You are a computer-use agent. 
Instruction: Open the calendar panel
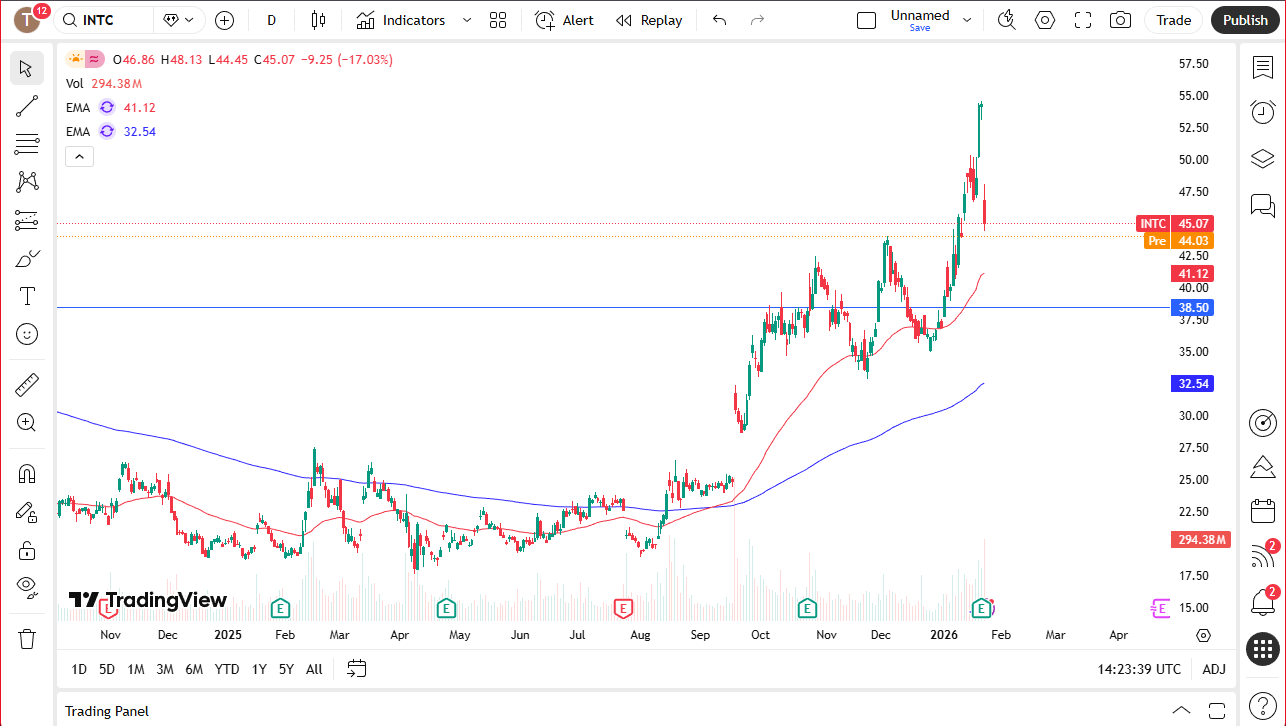coord(1263,511)
